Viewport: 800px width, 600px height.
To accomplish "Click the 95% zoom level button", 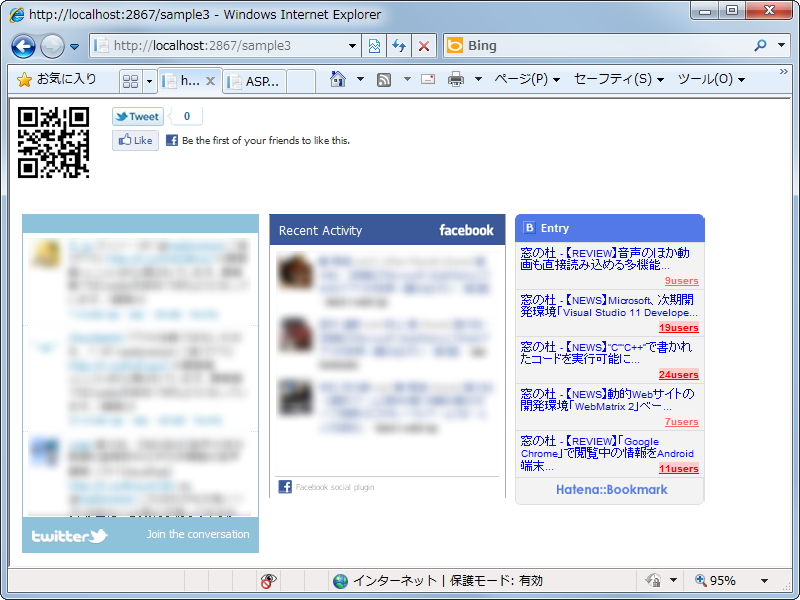I will coord(715,581).
